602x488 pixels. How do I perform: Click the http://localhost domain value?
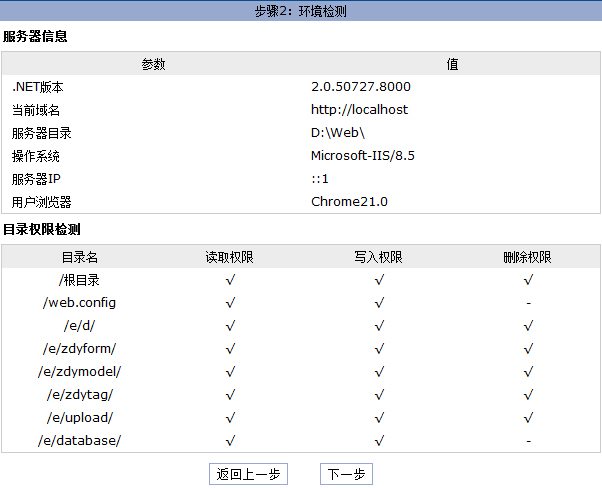click(x=359, y=110)
